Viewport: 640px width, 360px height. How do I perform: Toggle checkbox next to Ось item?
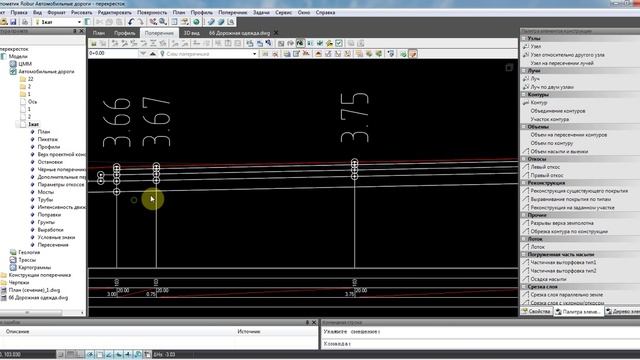pyautogui.click(x=23, y=102)
